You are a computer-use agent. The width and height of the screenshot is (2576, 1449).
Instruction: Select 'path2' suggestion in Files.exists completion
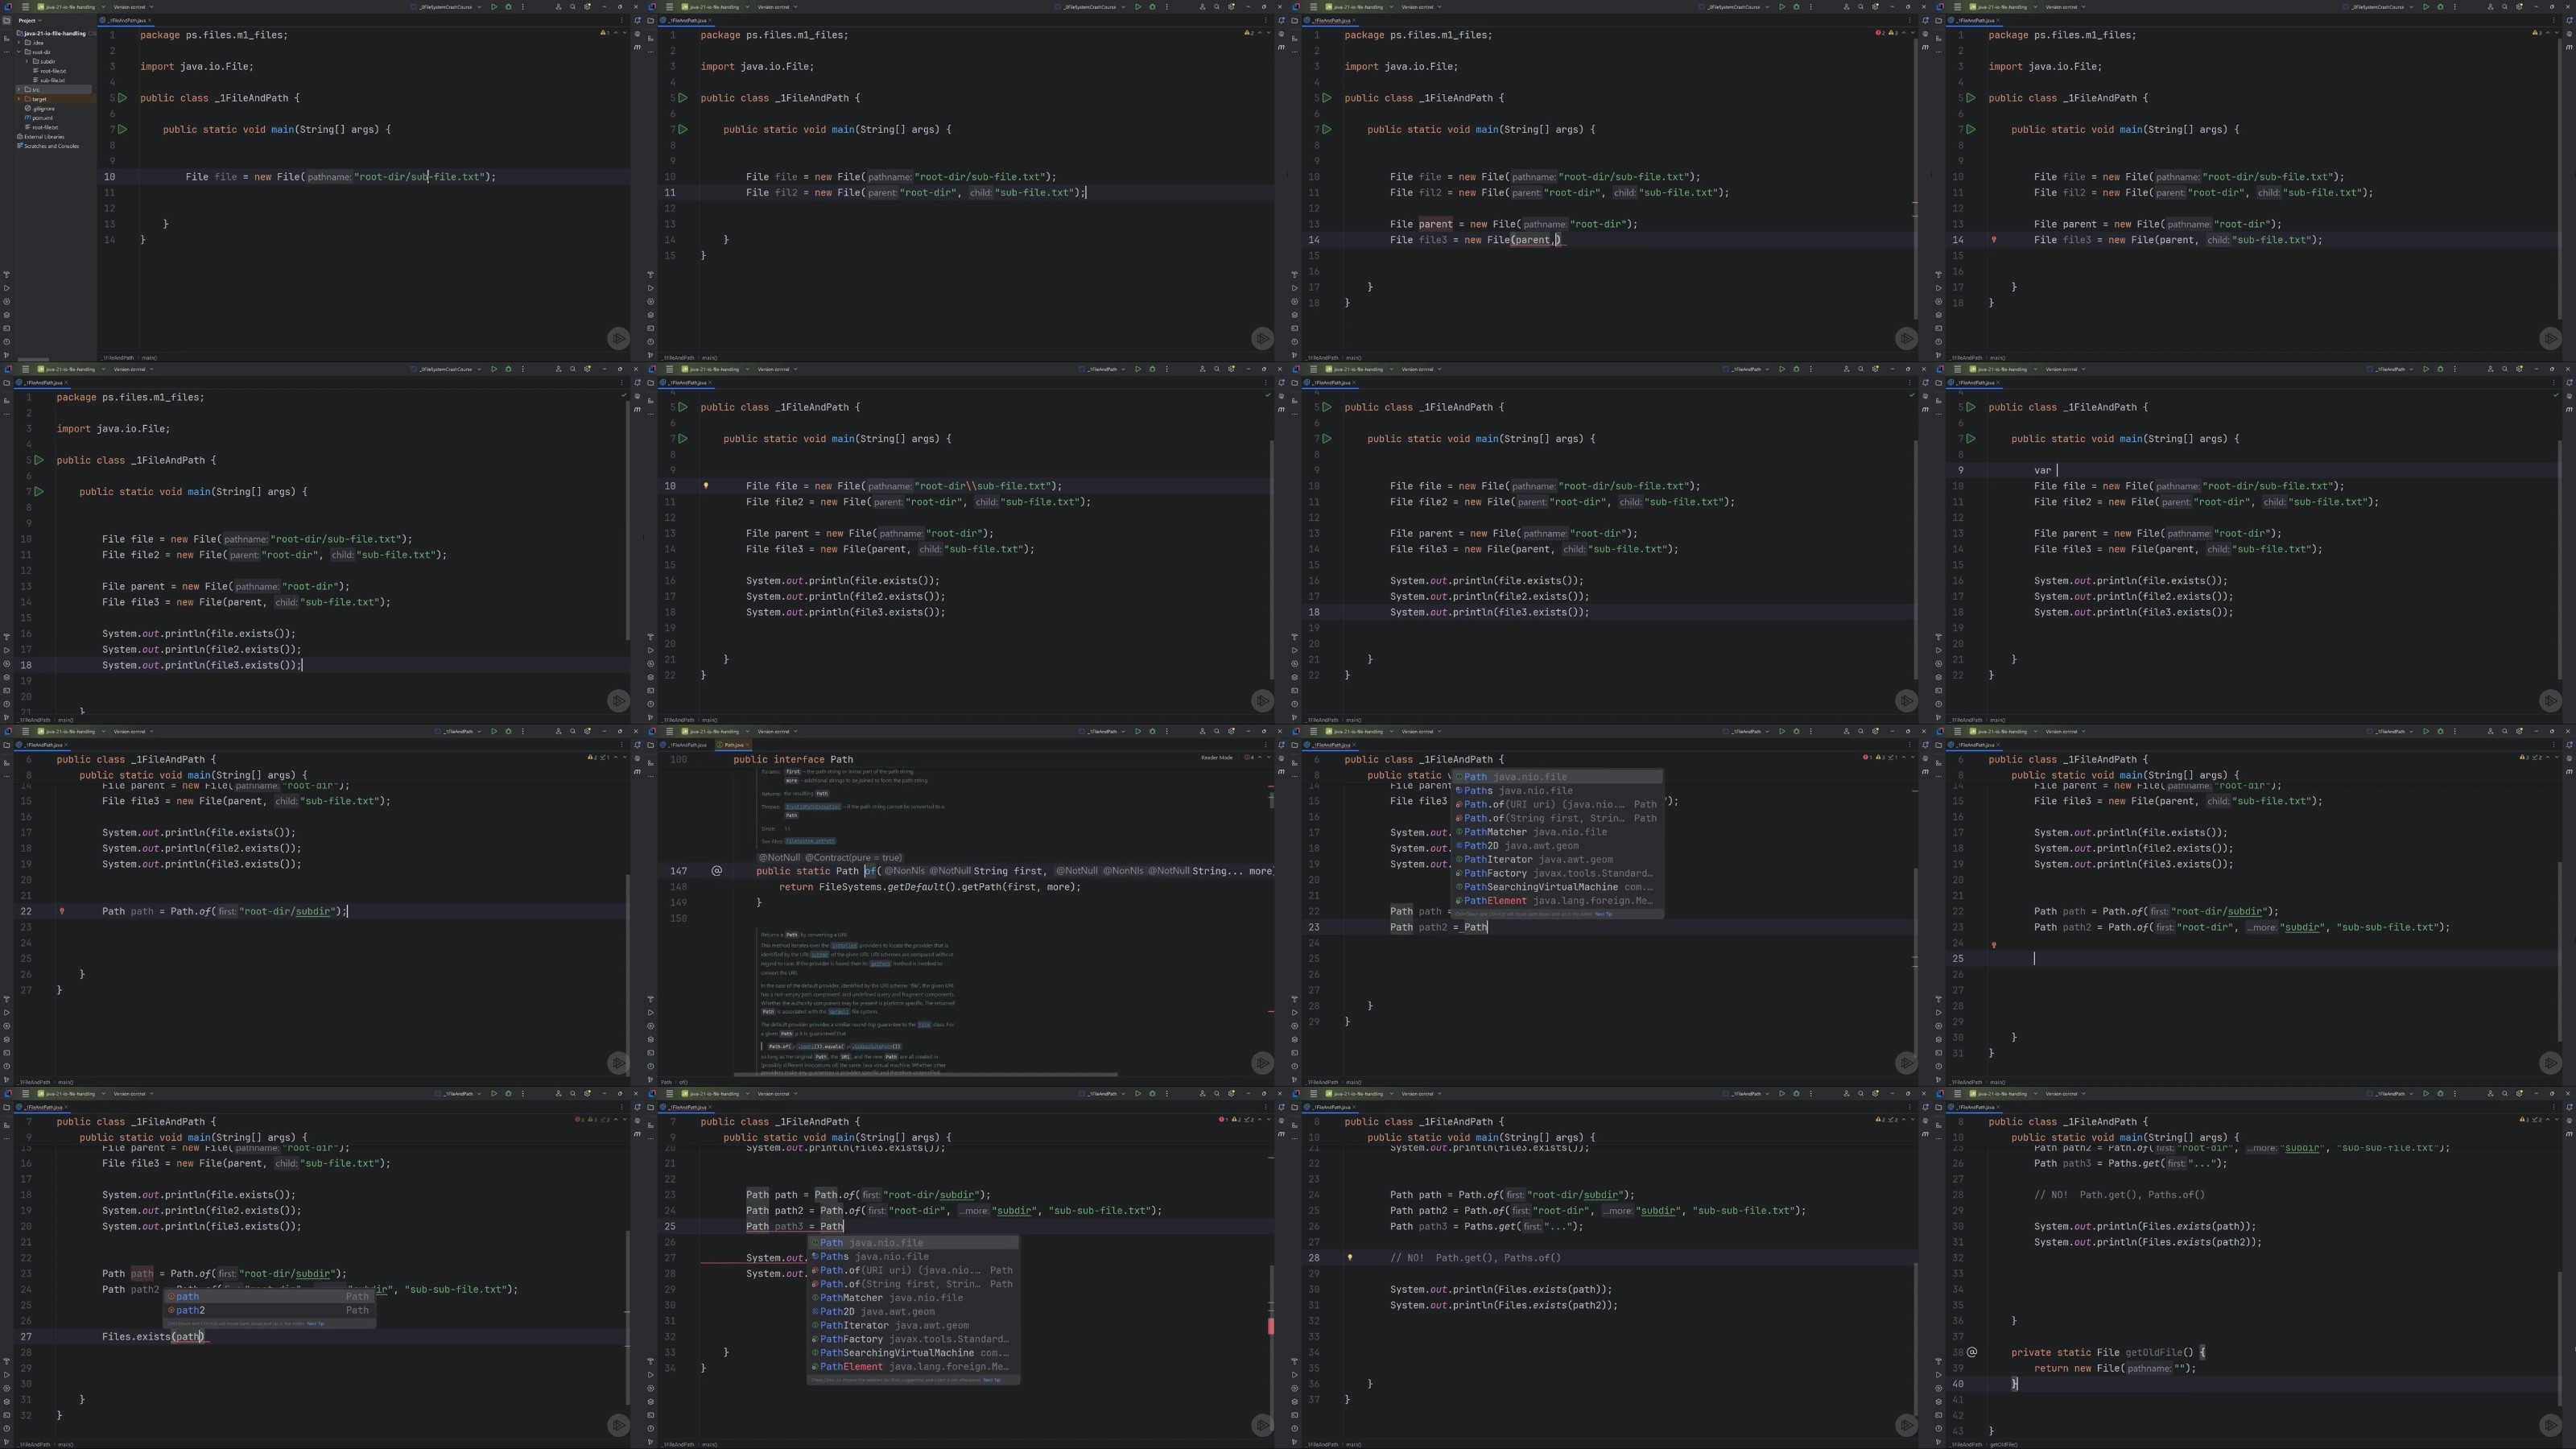(270, 1311)
